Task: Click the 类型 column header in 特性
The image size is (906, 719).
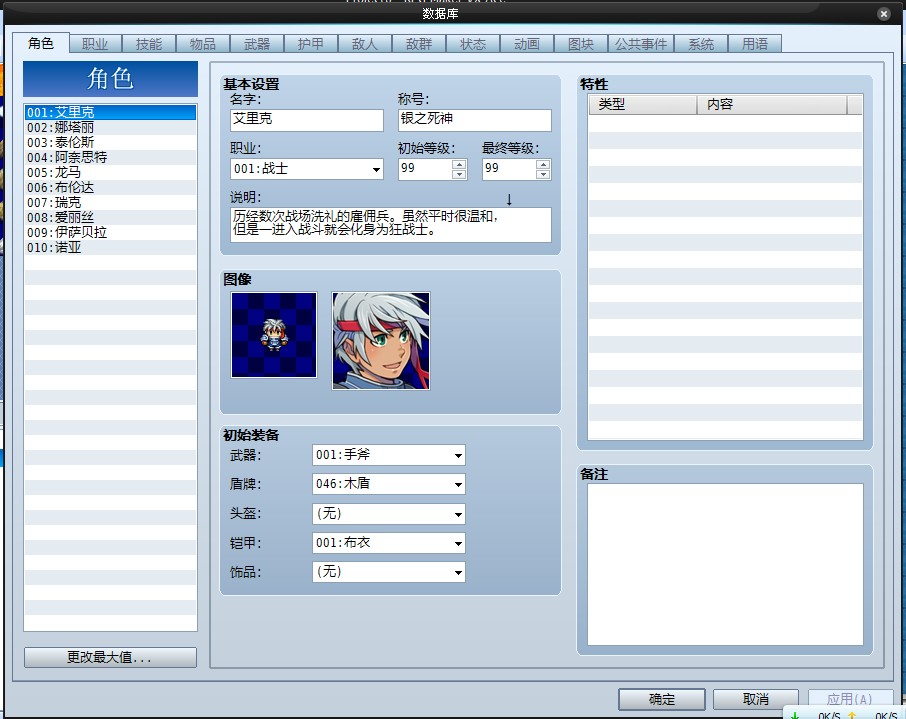Action: pos(643,105)
